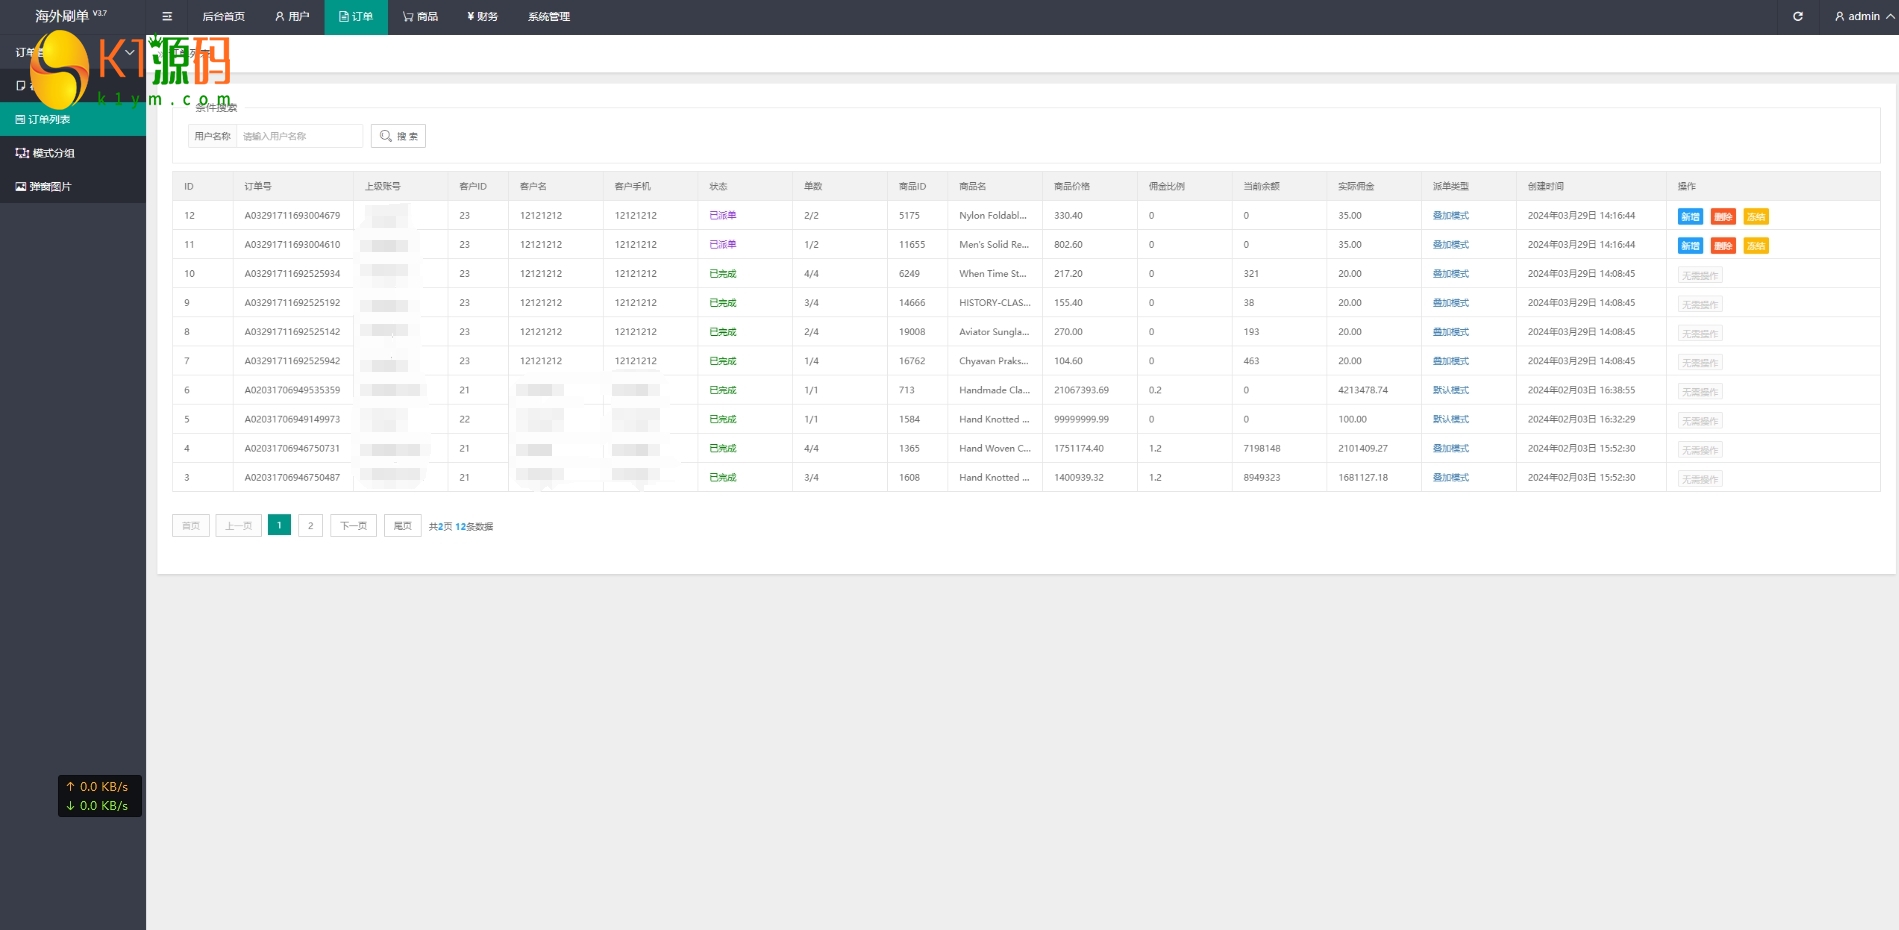Click the 订单列表 sidebar list icon
The width and height of the screenshot is (1899, 930).
[20, 120]
